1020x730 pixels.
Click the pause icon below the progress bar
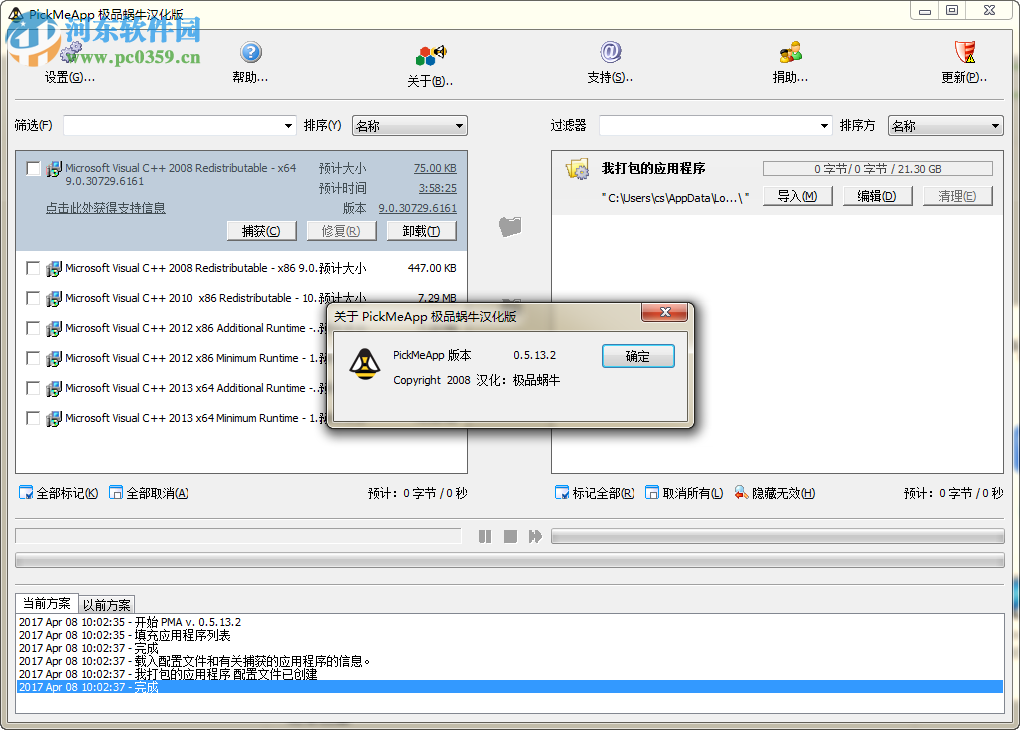click(485, 536)
